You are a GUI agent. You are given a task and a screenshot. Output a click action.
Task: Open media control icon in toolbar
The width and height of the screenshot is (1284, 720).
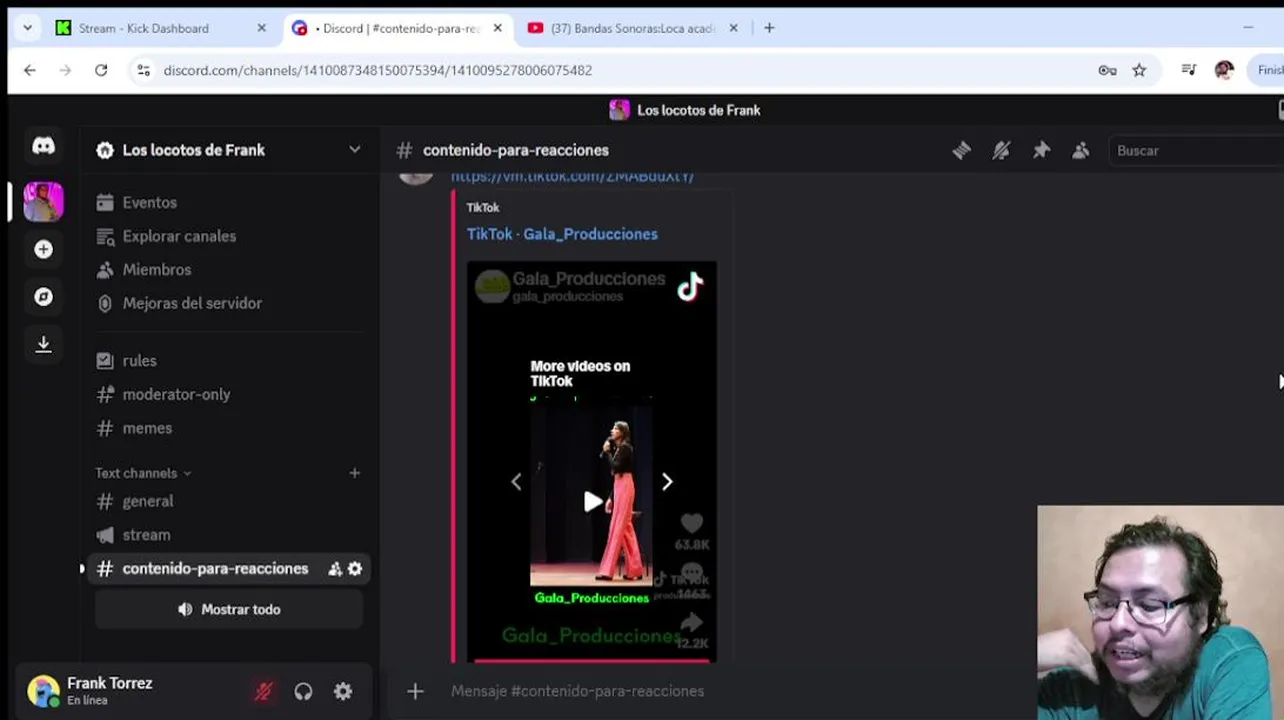(x=1188, y=70)
